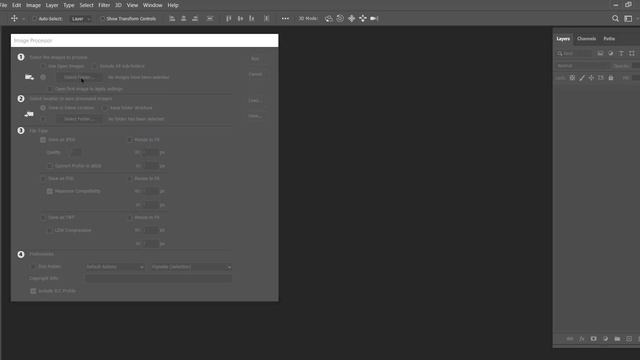The image size is (640, 360).
Task: Open the Edit menu
Action: [x=16, y=5]
